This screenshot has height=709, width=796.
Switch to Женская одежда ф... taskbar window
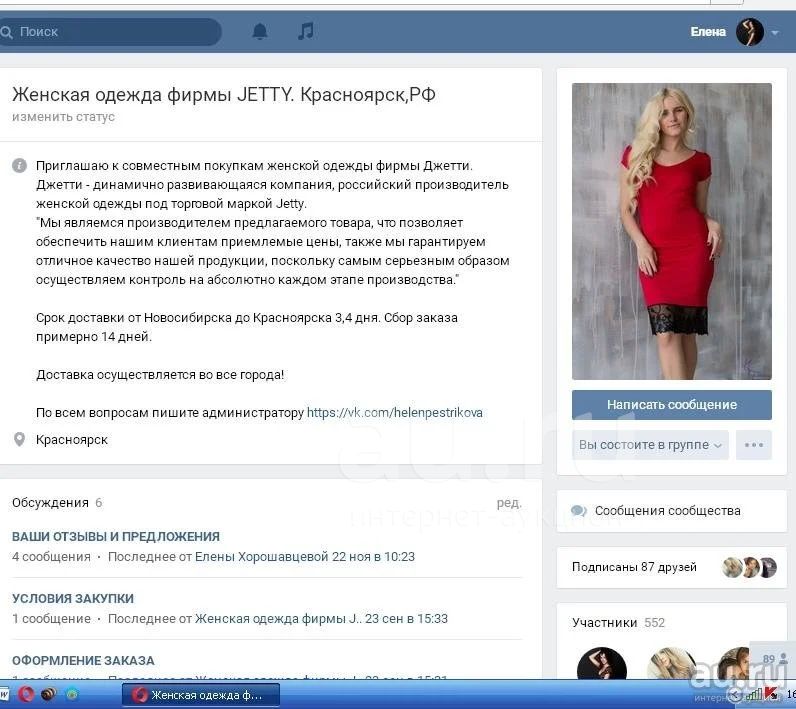coord(201,695)
